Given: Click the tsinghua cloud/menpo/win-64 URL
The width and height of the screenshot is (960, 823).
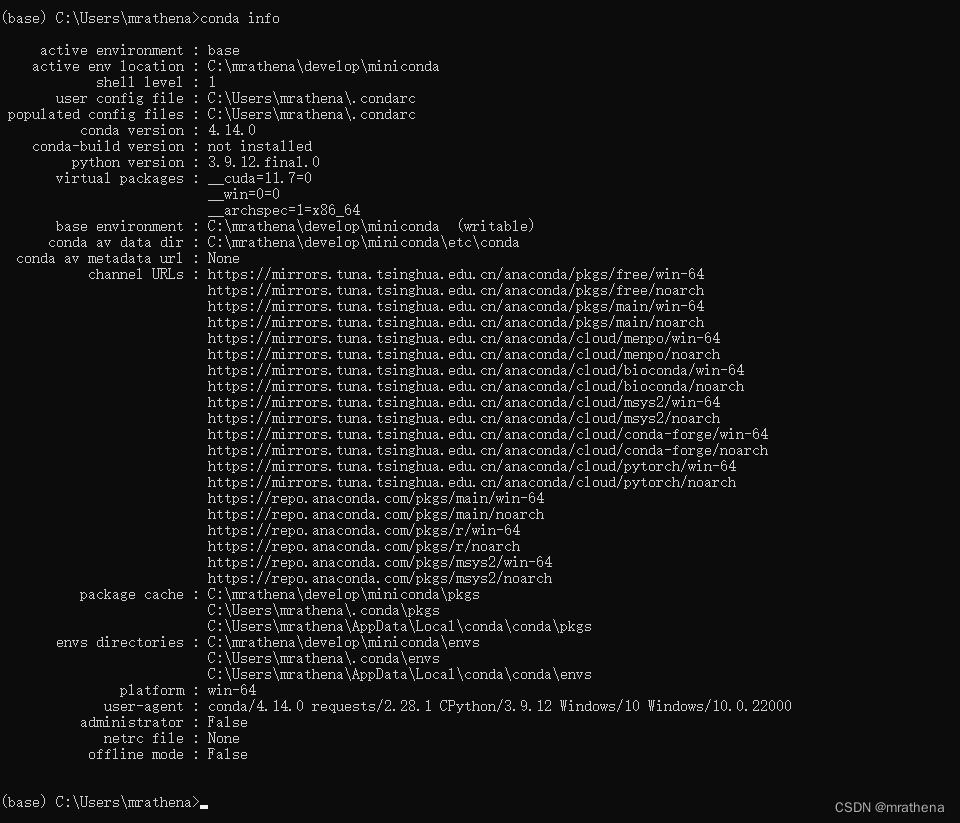Looking at the screenshot, I should pyautogui.click(x=463, y=338).
